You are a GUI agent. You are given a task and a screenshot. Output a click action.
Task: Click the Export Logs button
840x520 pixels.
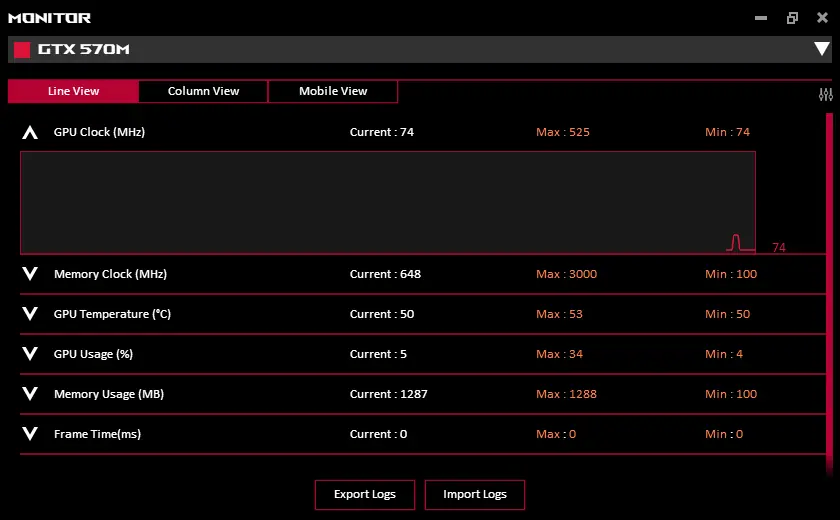[x=365, y=494]
